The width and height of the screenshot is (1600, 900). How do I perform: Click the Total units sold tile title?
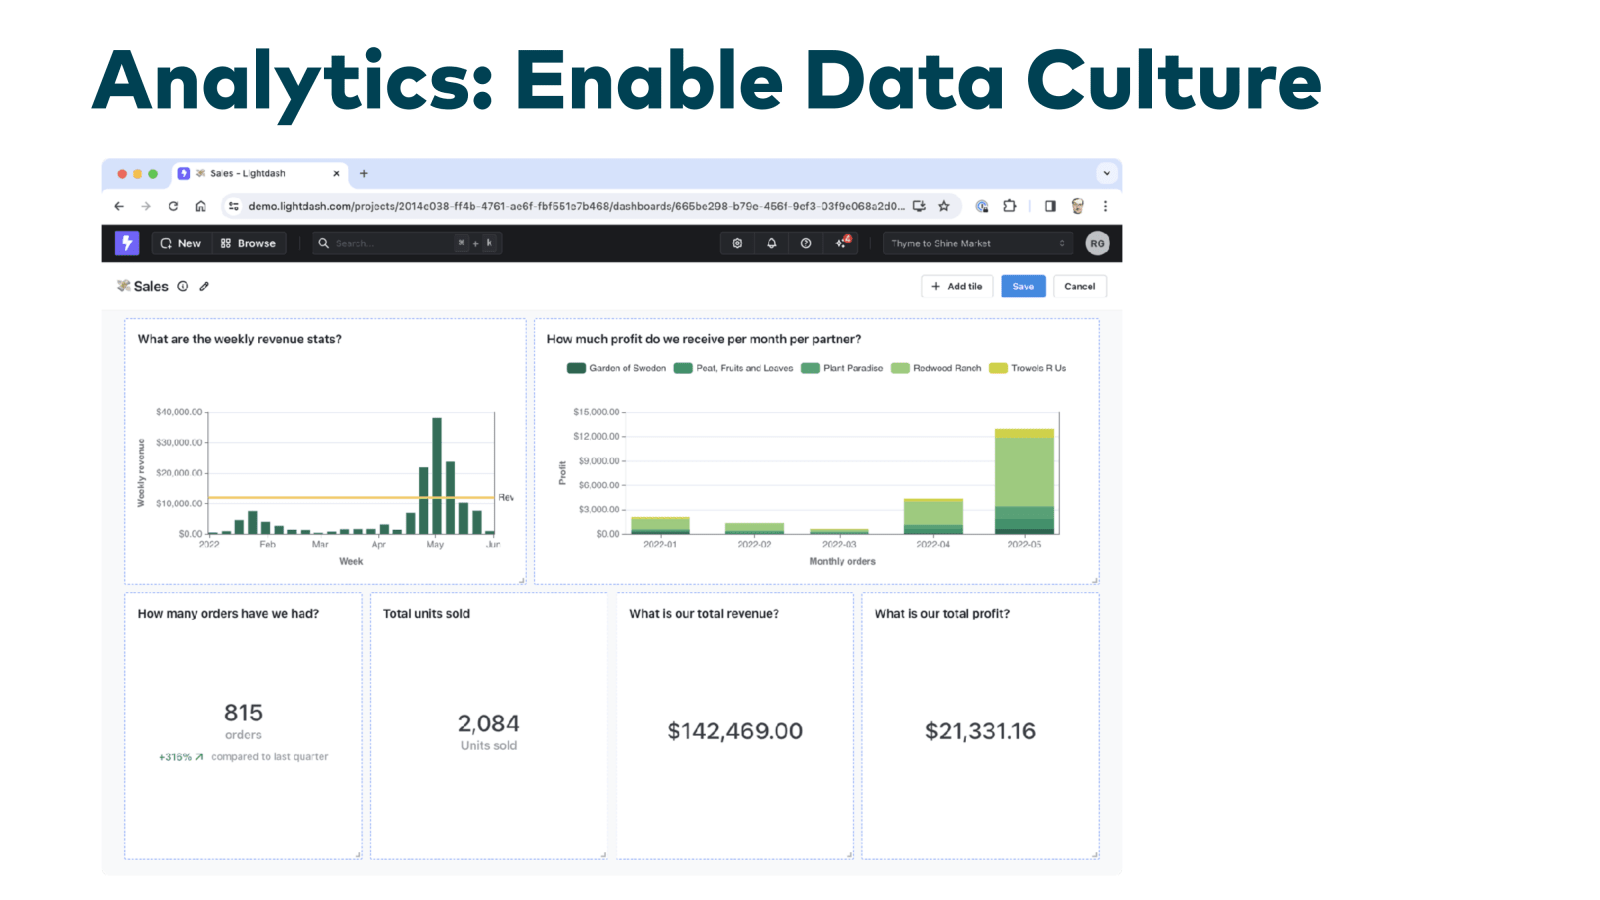[426, 614]
